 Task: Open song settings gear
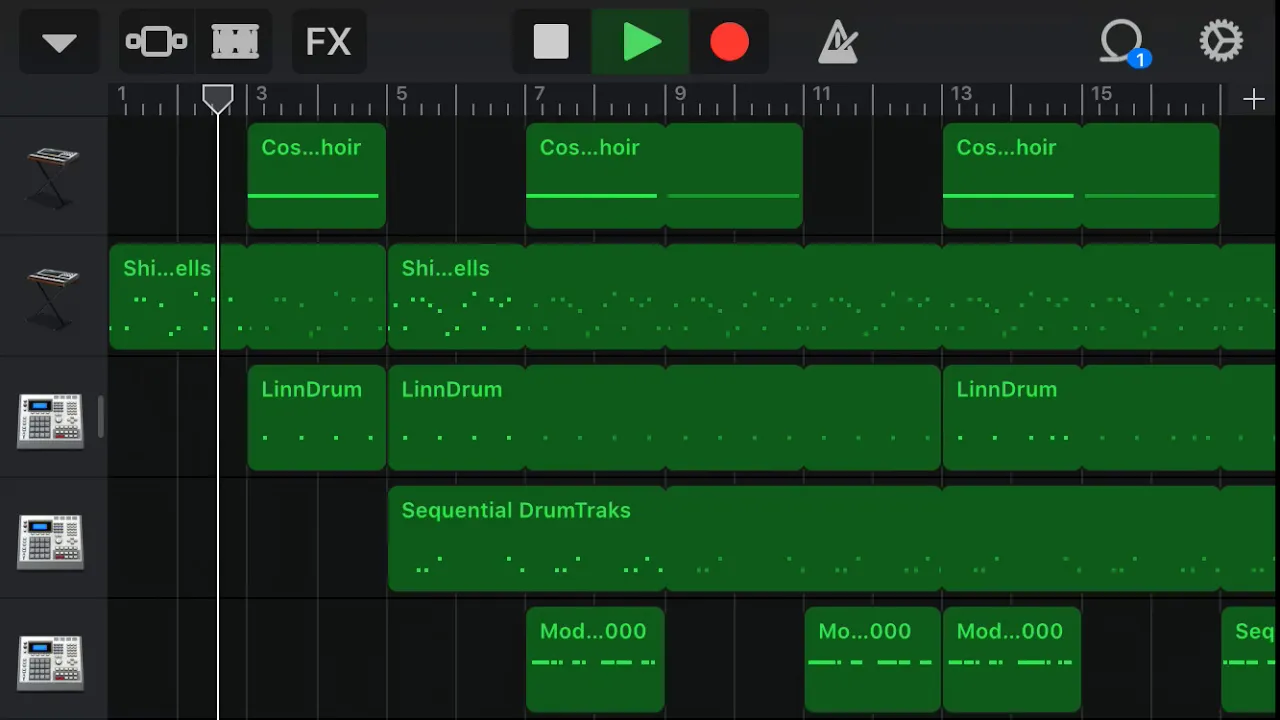click(x=1221, y=42)
